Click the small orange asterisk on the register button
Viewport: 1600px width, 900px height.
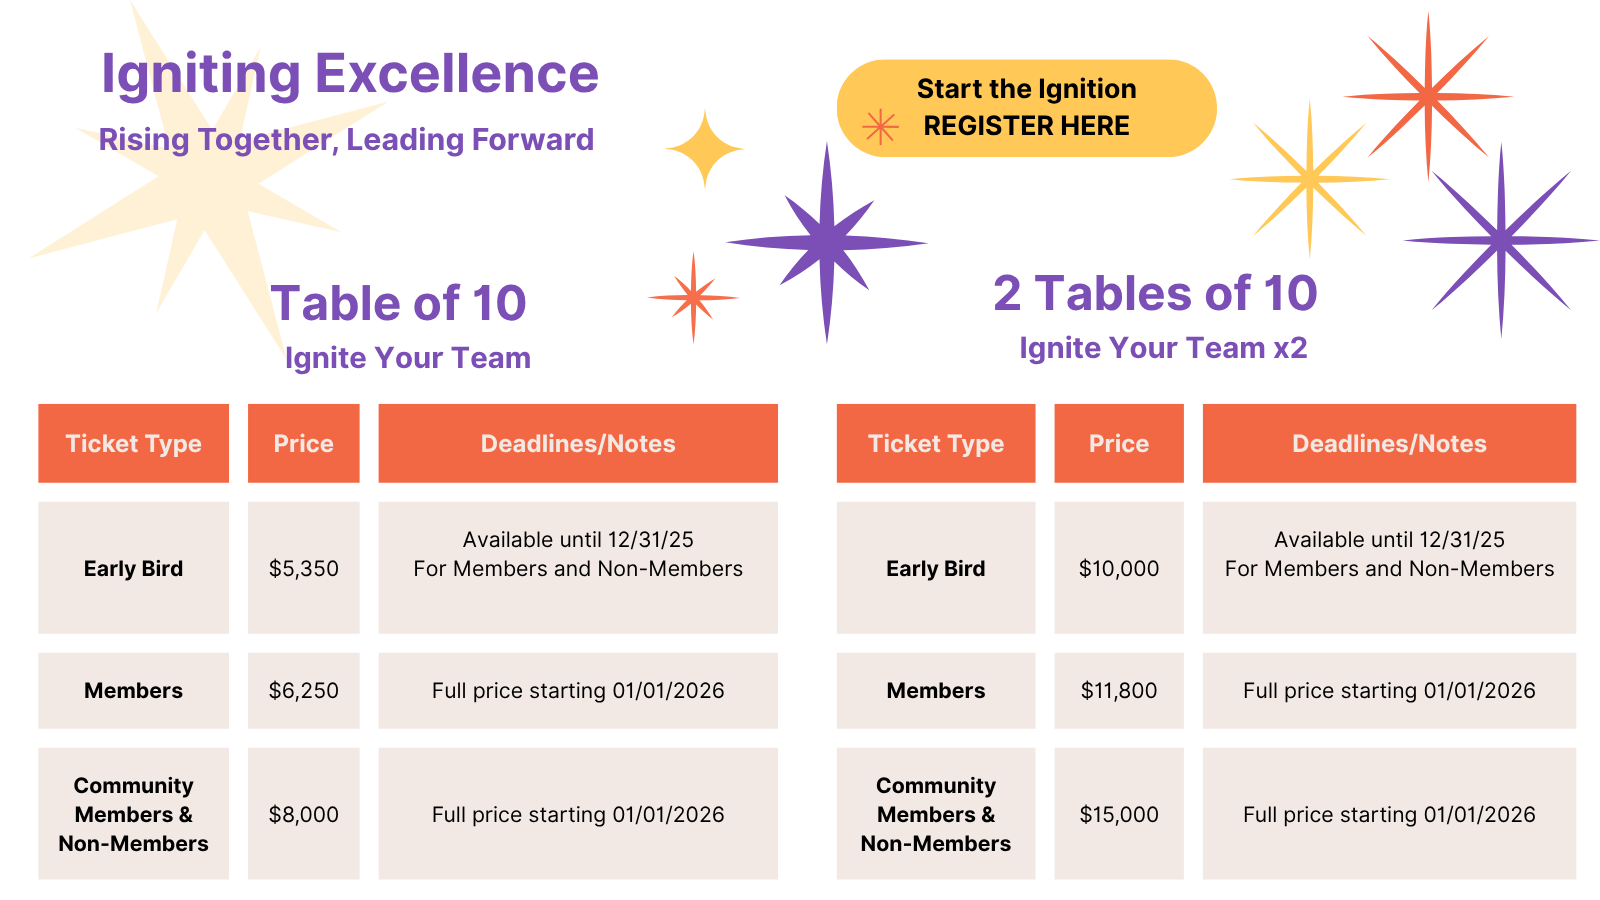click(880, 127)
